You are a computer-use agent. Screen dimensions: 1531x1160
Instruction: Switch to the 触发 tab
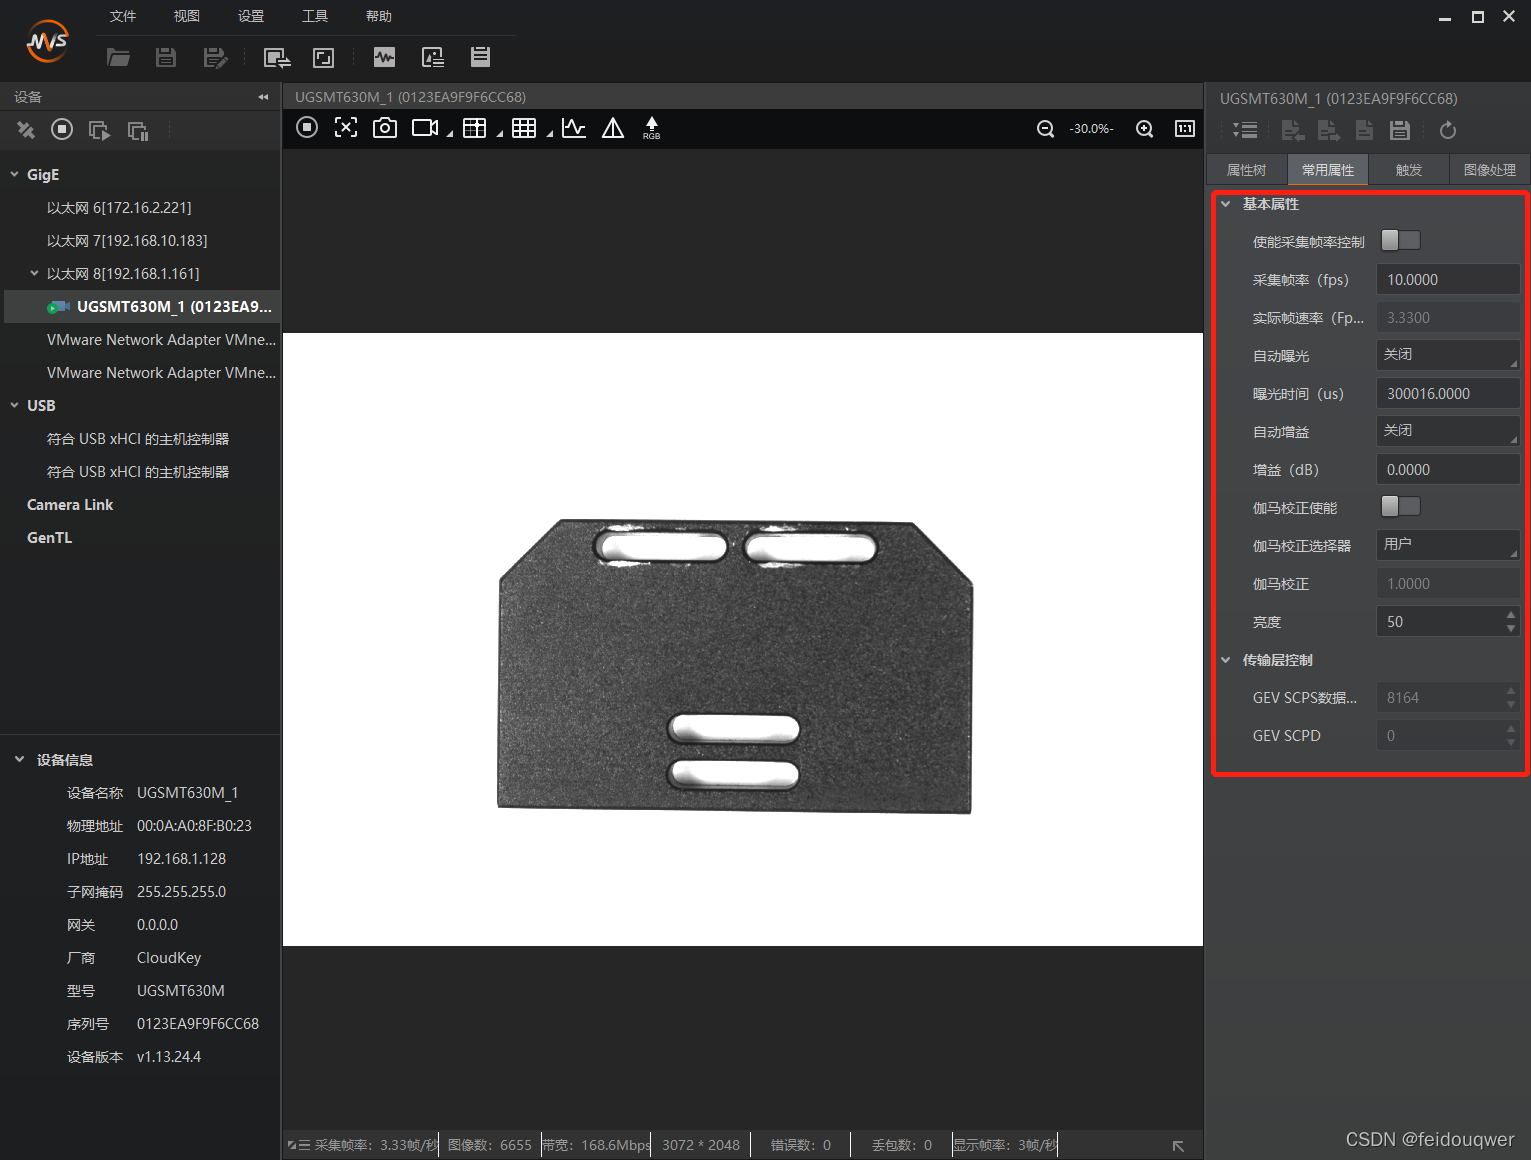point(1409,170)
